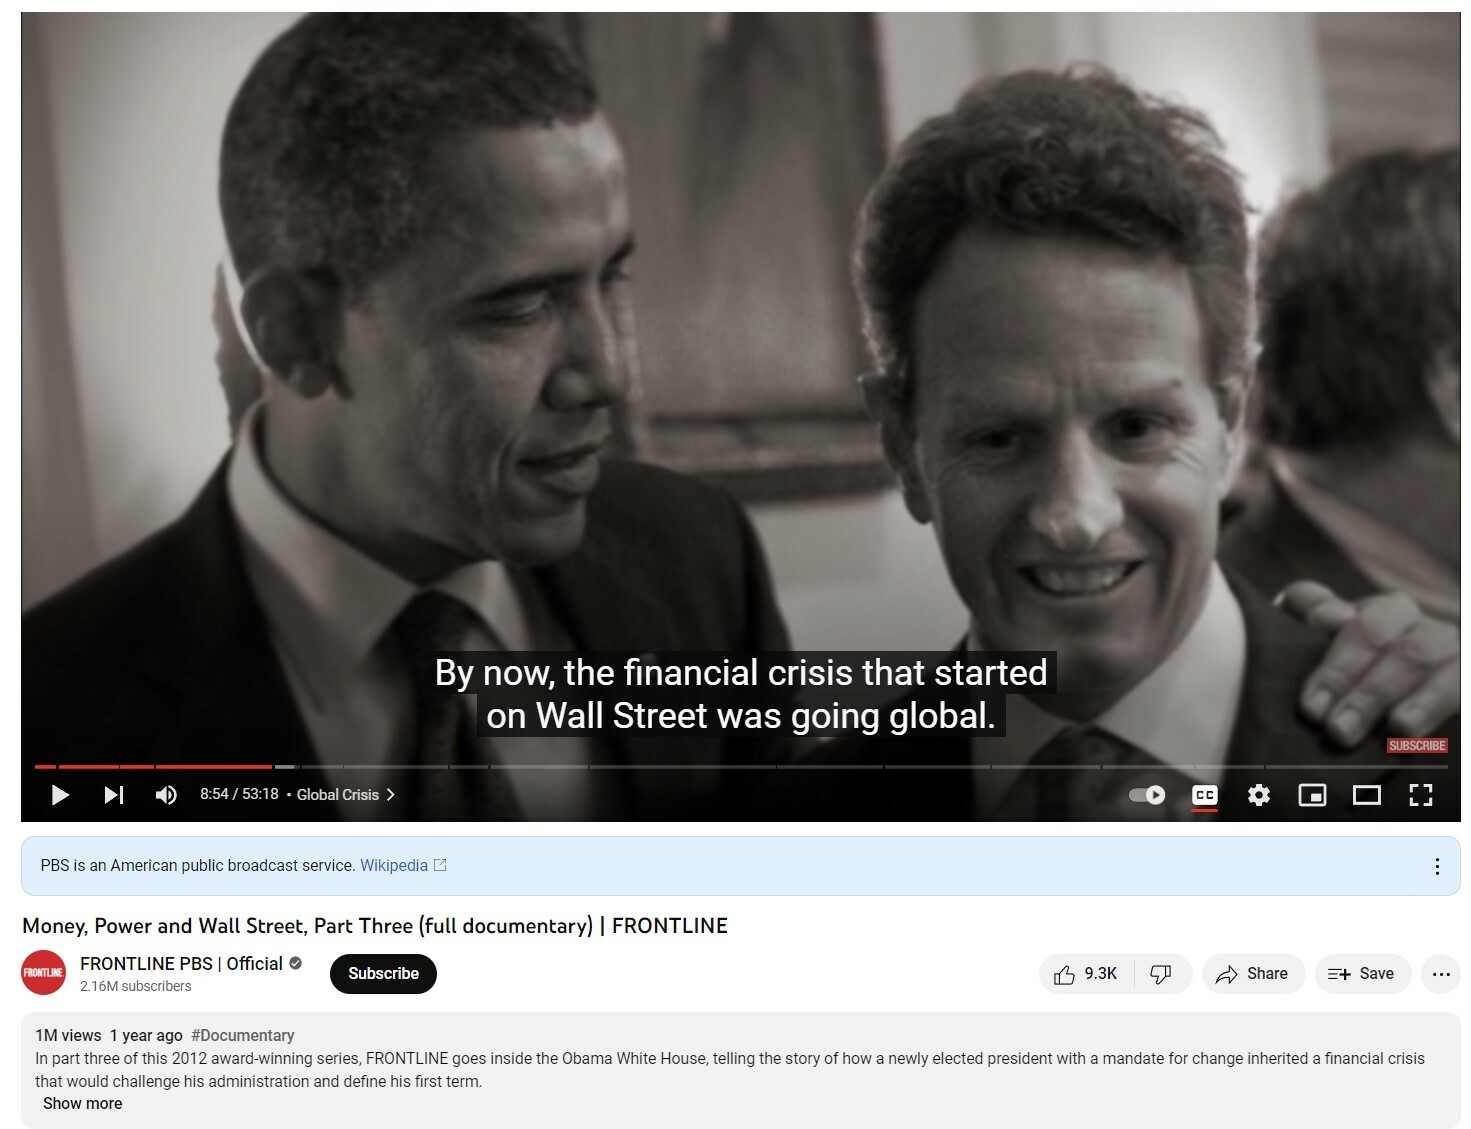
Task: Share this documentary video
Action: pyautogui.click(x=1253, y=974)
